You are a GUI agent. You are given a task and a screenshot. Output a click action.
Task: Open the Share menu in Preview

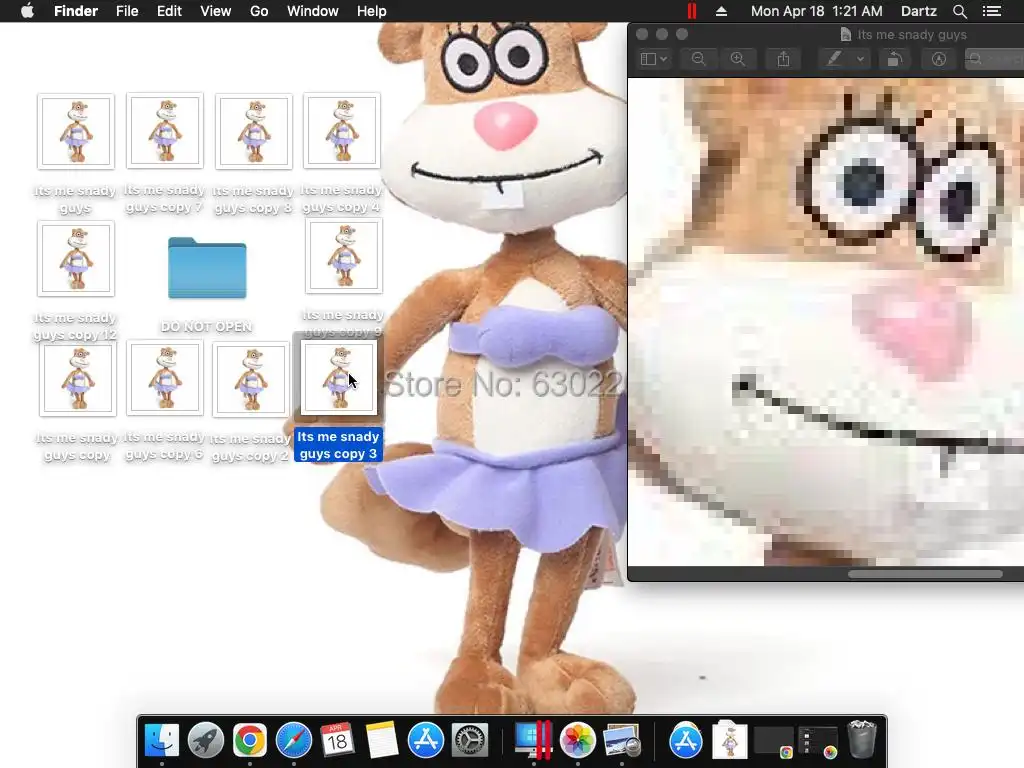coord(783,59)
